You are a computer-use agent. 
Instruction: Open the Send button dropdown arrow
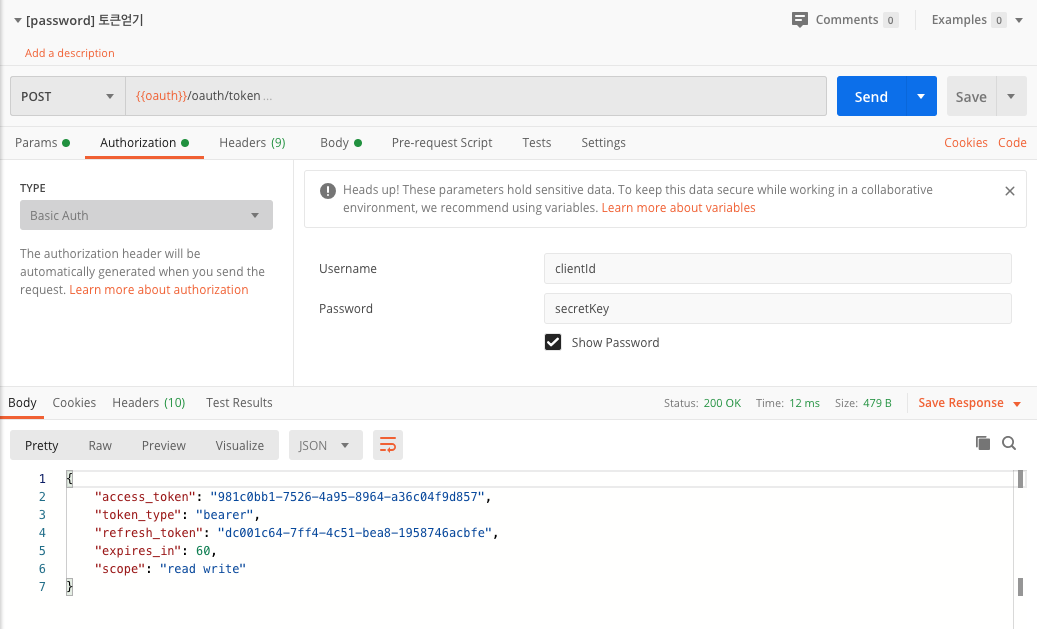[x=921, y=97]
